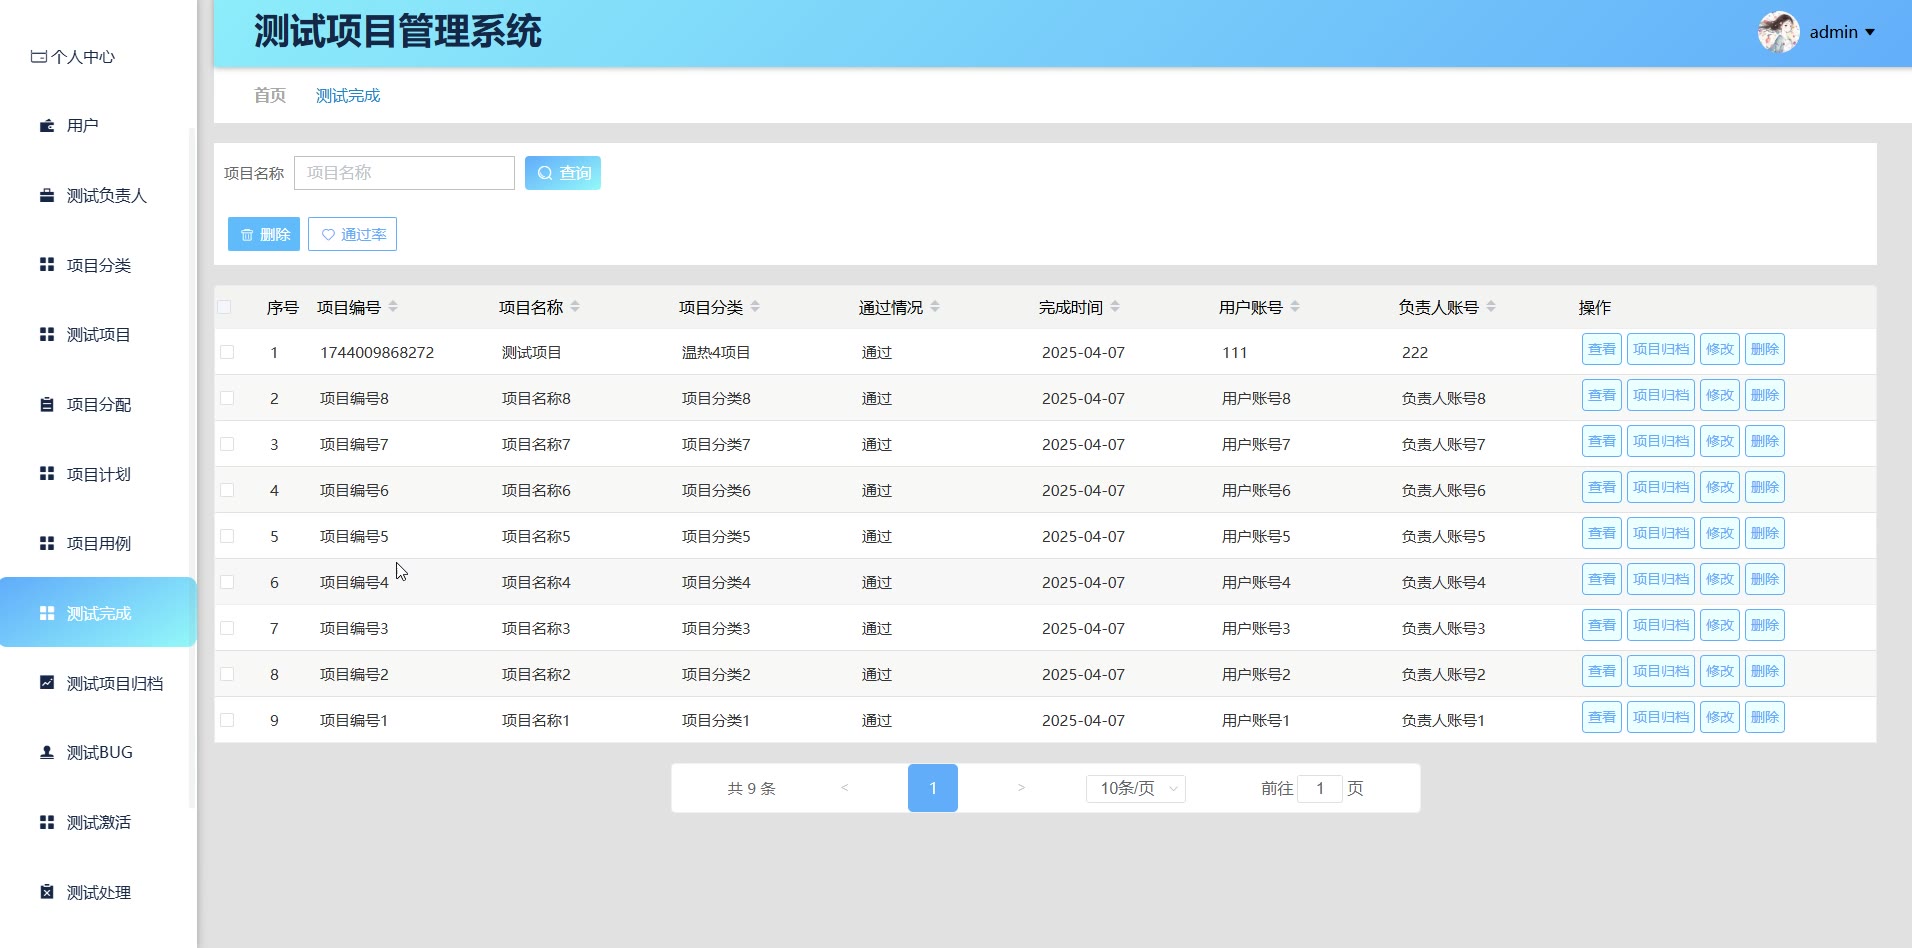Select the checkbox for row 项目编号5
Screen dimensions: 1912x948
pos(227,536)
